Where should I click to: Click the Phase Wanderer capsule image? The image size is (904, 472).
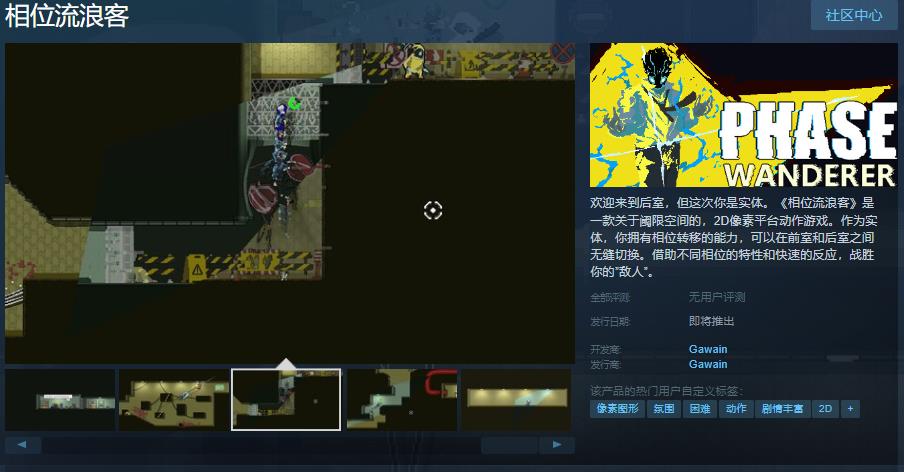coord(743,115)
